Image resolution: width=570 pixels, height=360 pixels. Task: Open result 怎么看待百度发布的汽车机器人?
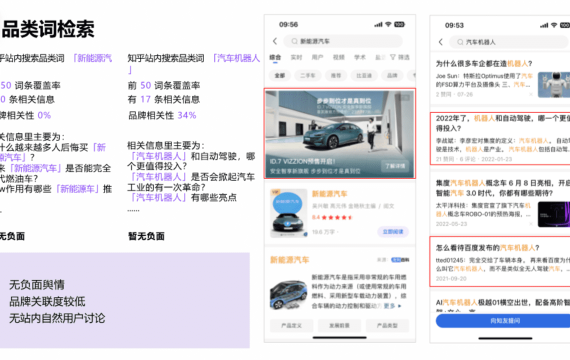tap(488, 248)
